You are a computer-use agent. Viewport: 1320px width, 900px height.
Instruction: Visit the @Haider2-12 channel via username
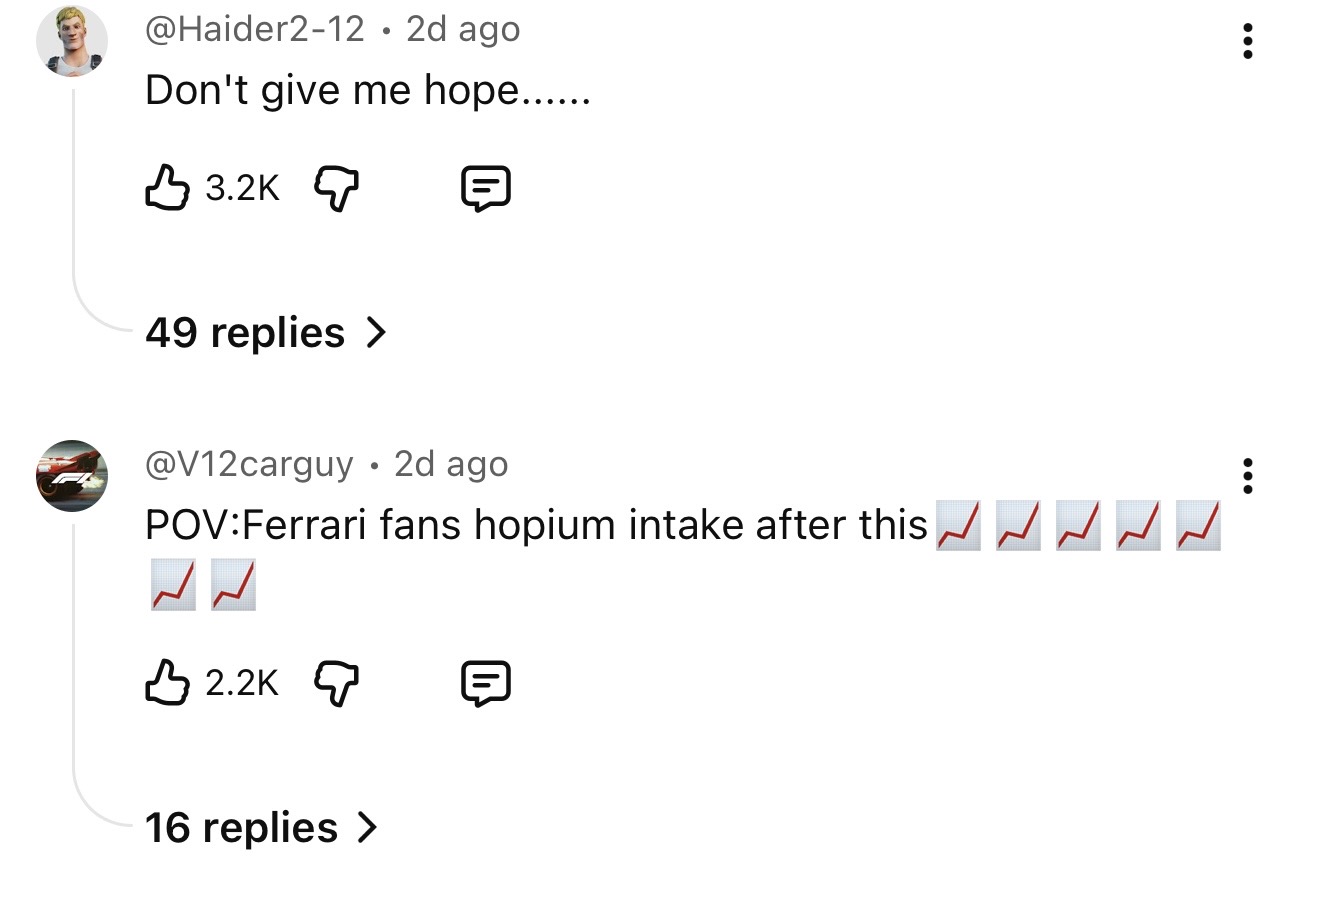click(x=255, y=29)
